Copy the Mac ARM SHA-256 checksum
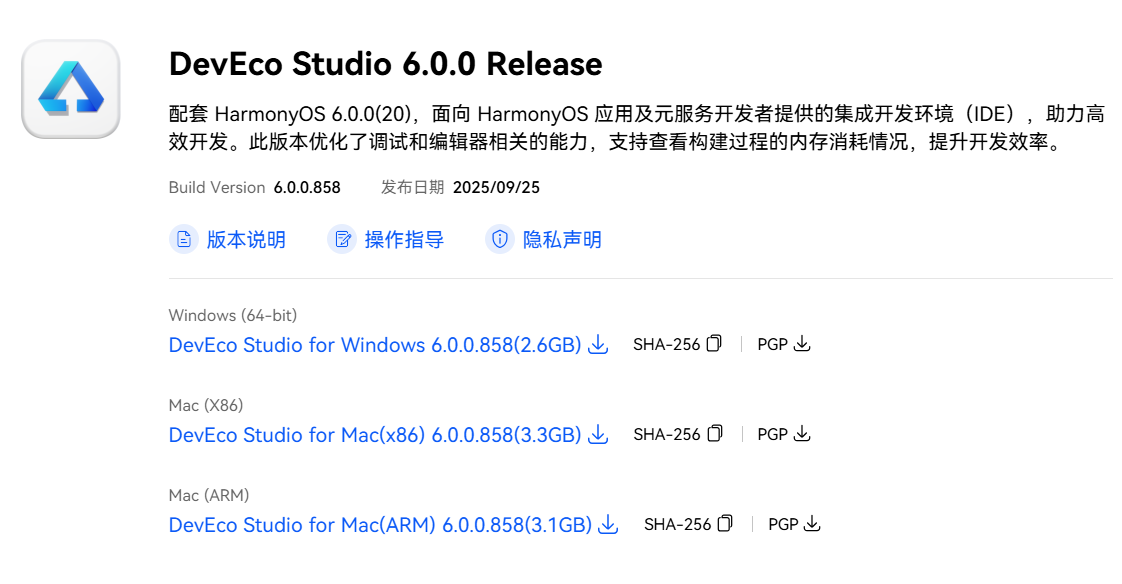The width and height of the screenshot is (1122, 584). click(x=725, y=524)
